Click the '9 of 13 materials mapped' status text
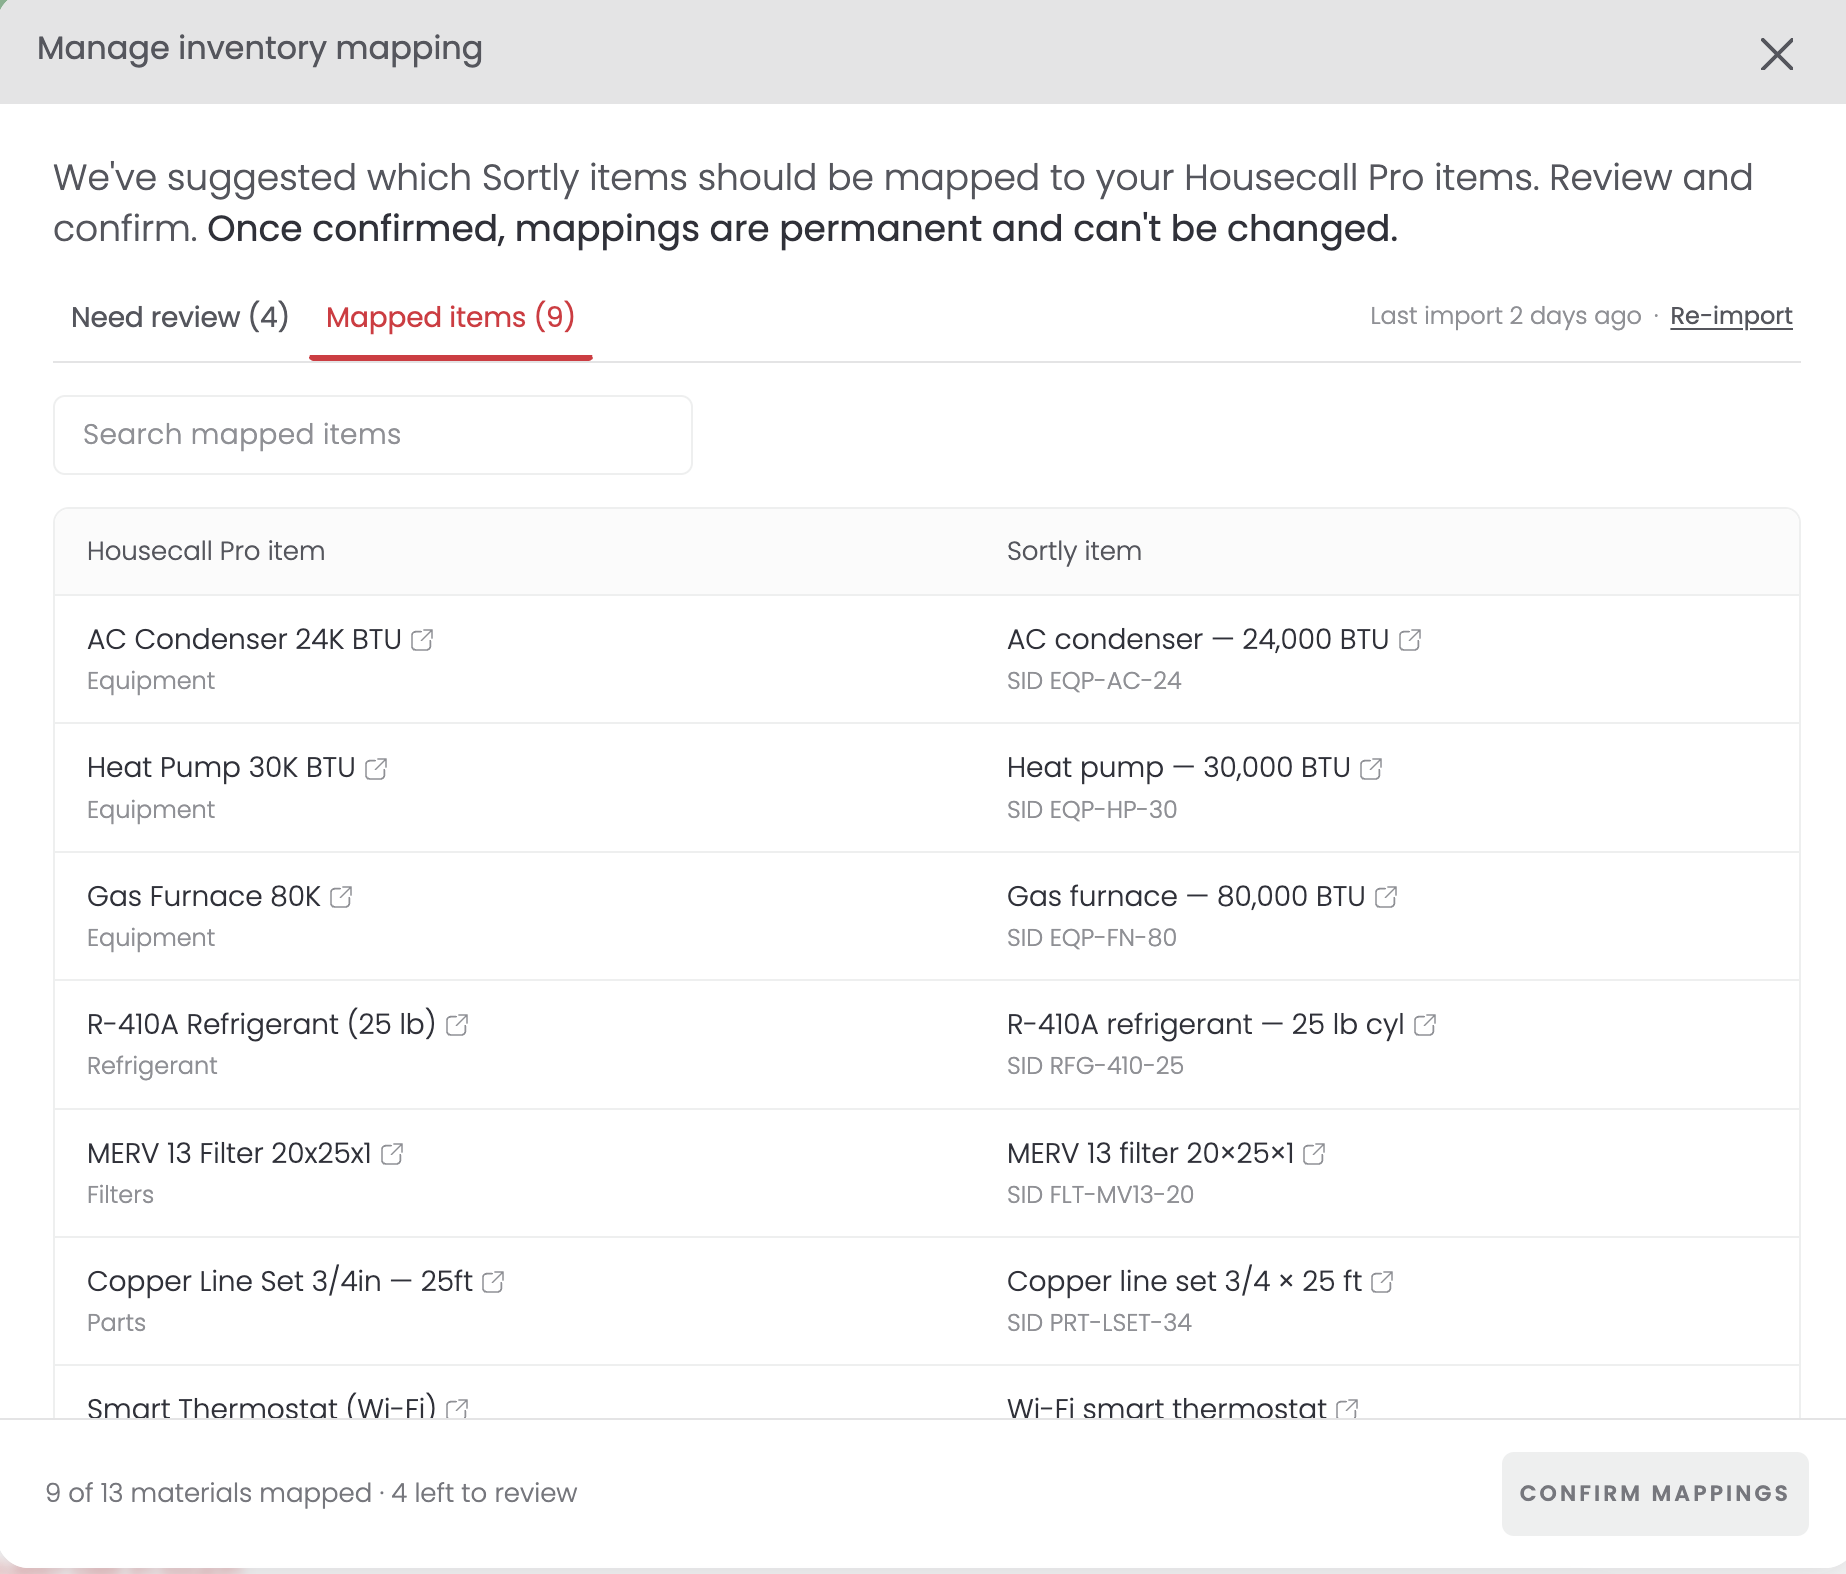The width and height of the screenshot is (1846, 1574). [x=209, y=1493]
